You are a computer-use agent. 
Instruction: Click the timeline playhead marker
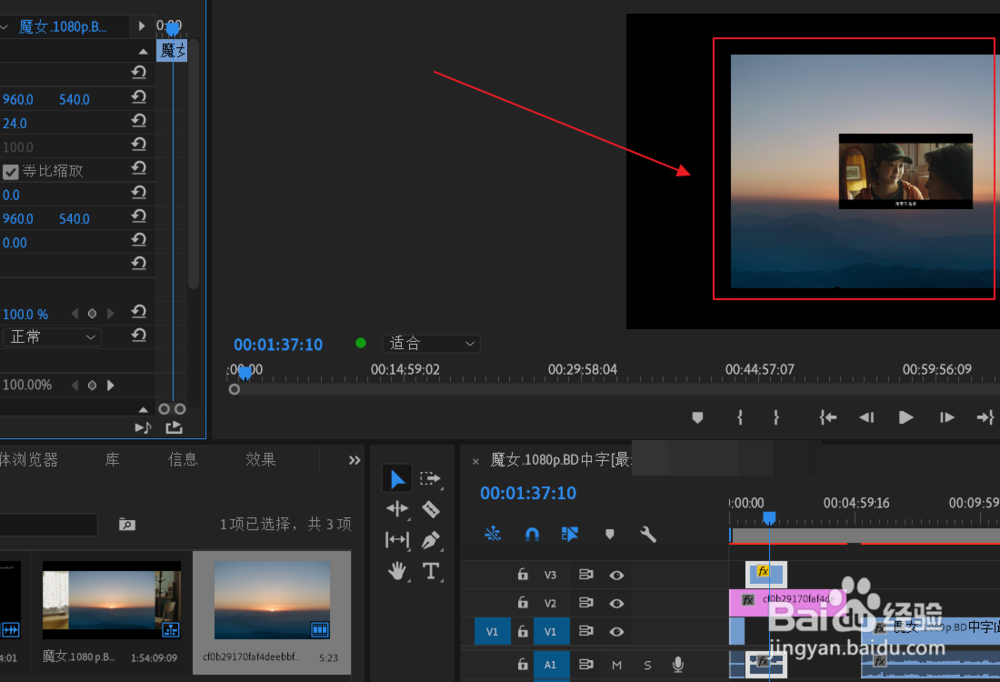point(769,517)
